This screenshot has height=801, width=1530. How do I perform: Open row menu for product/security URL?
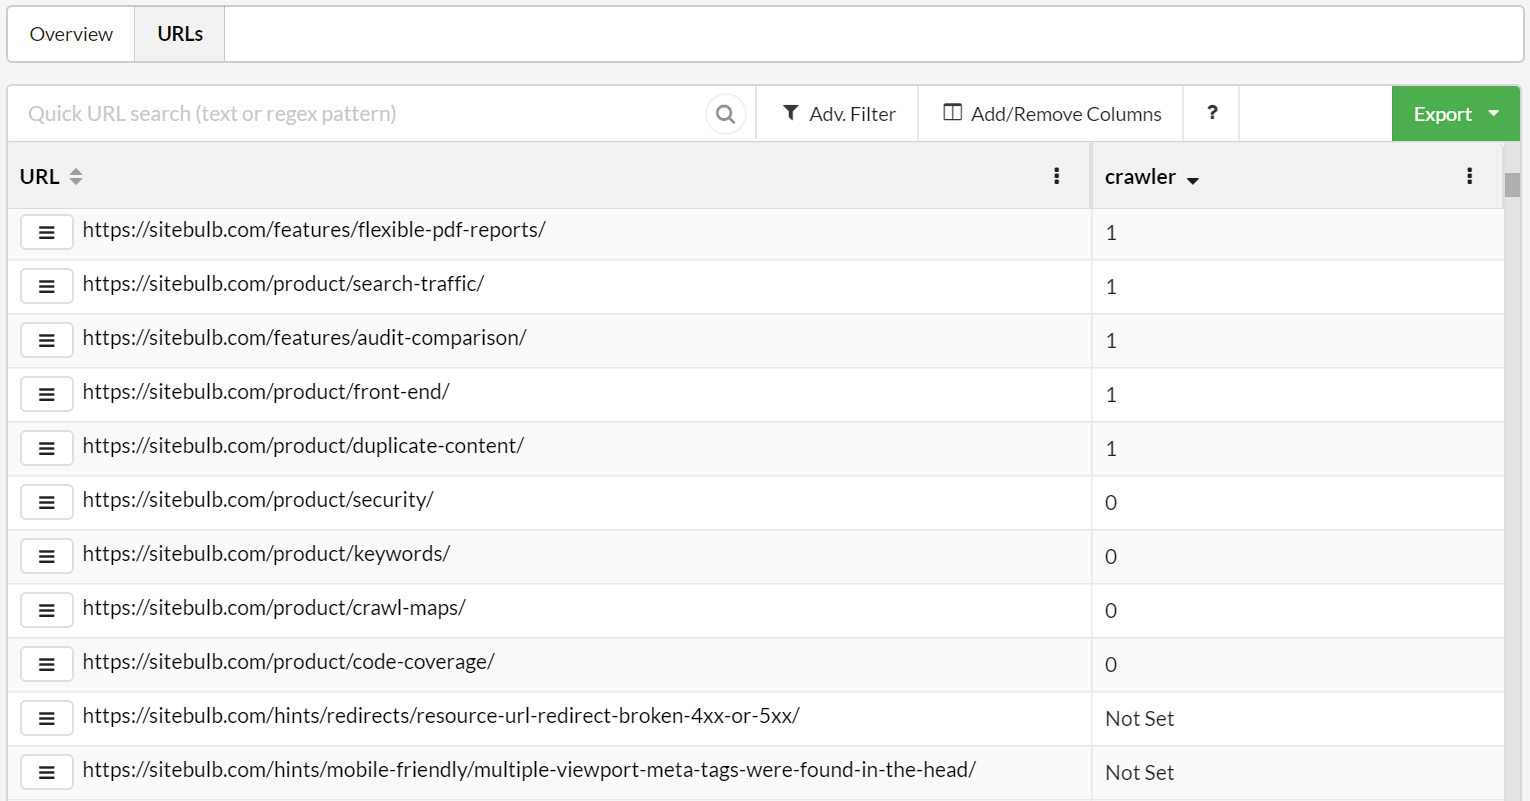[x=47, y=502]
